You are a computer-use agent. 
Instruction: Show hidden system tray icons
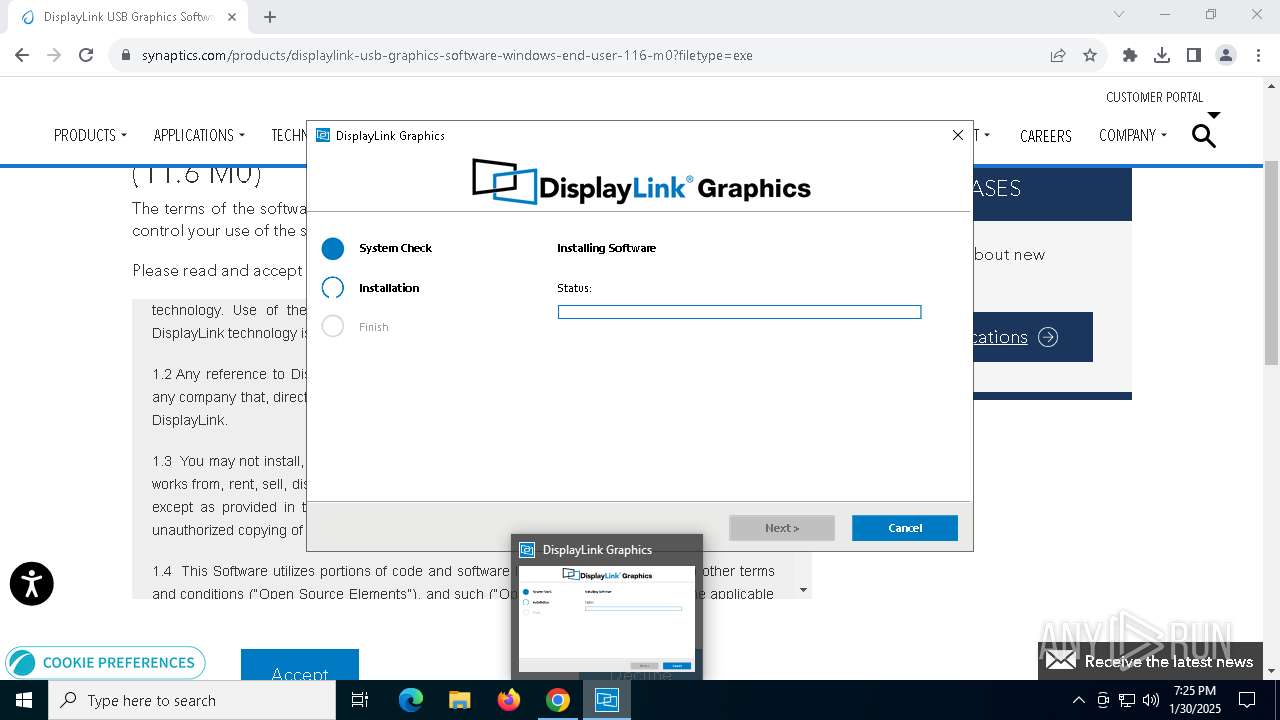(1078, 700)
